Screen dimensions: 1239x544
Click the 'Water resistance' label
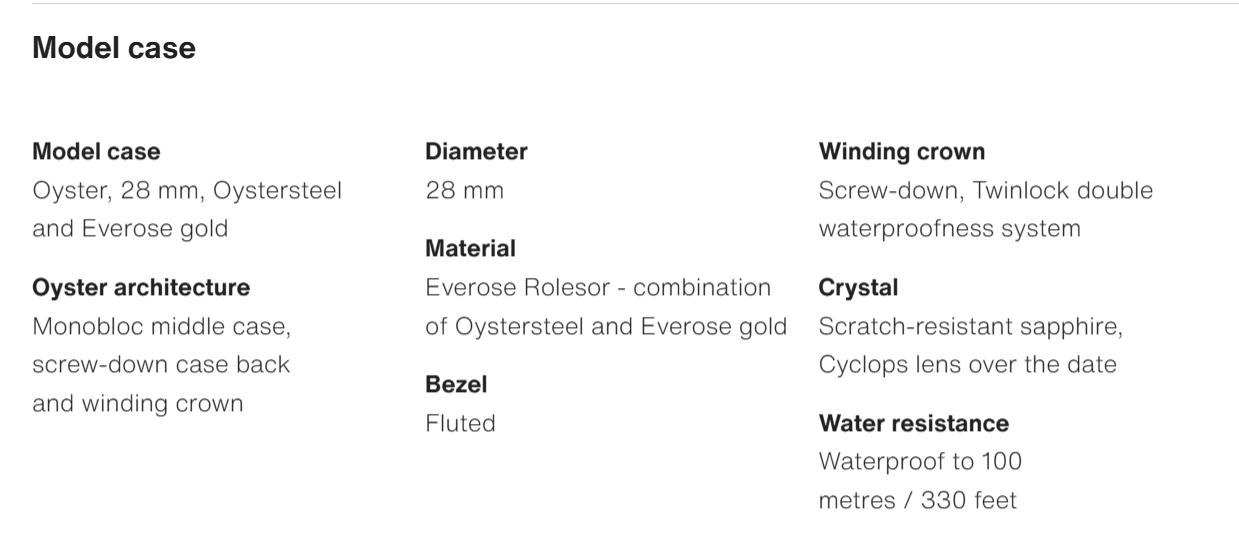coord(913,423)
